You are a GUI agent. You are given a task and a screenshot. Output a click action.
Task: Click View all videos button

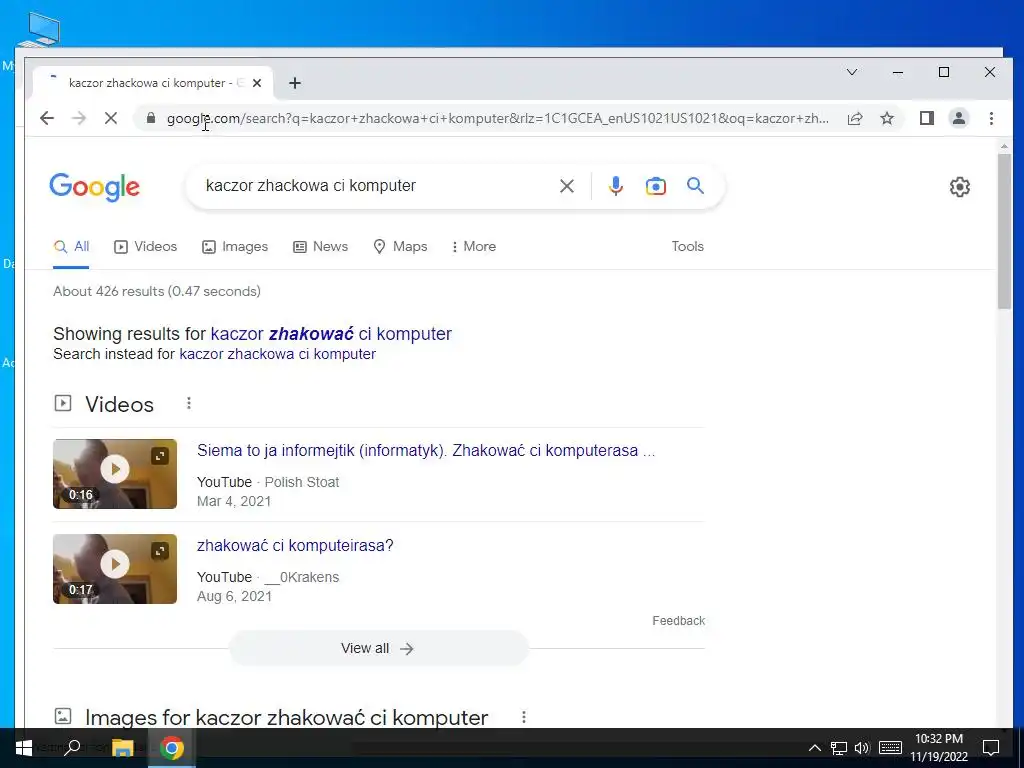378,648
